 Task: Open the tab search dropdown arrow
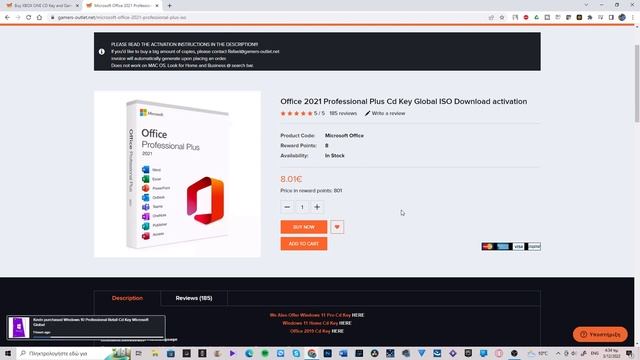[586, 5]
